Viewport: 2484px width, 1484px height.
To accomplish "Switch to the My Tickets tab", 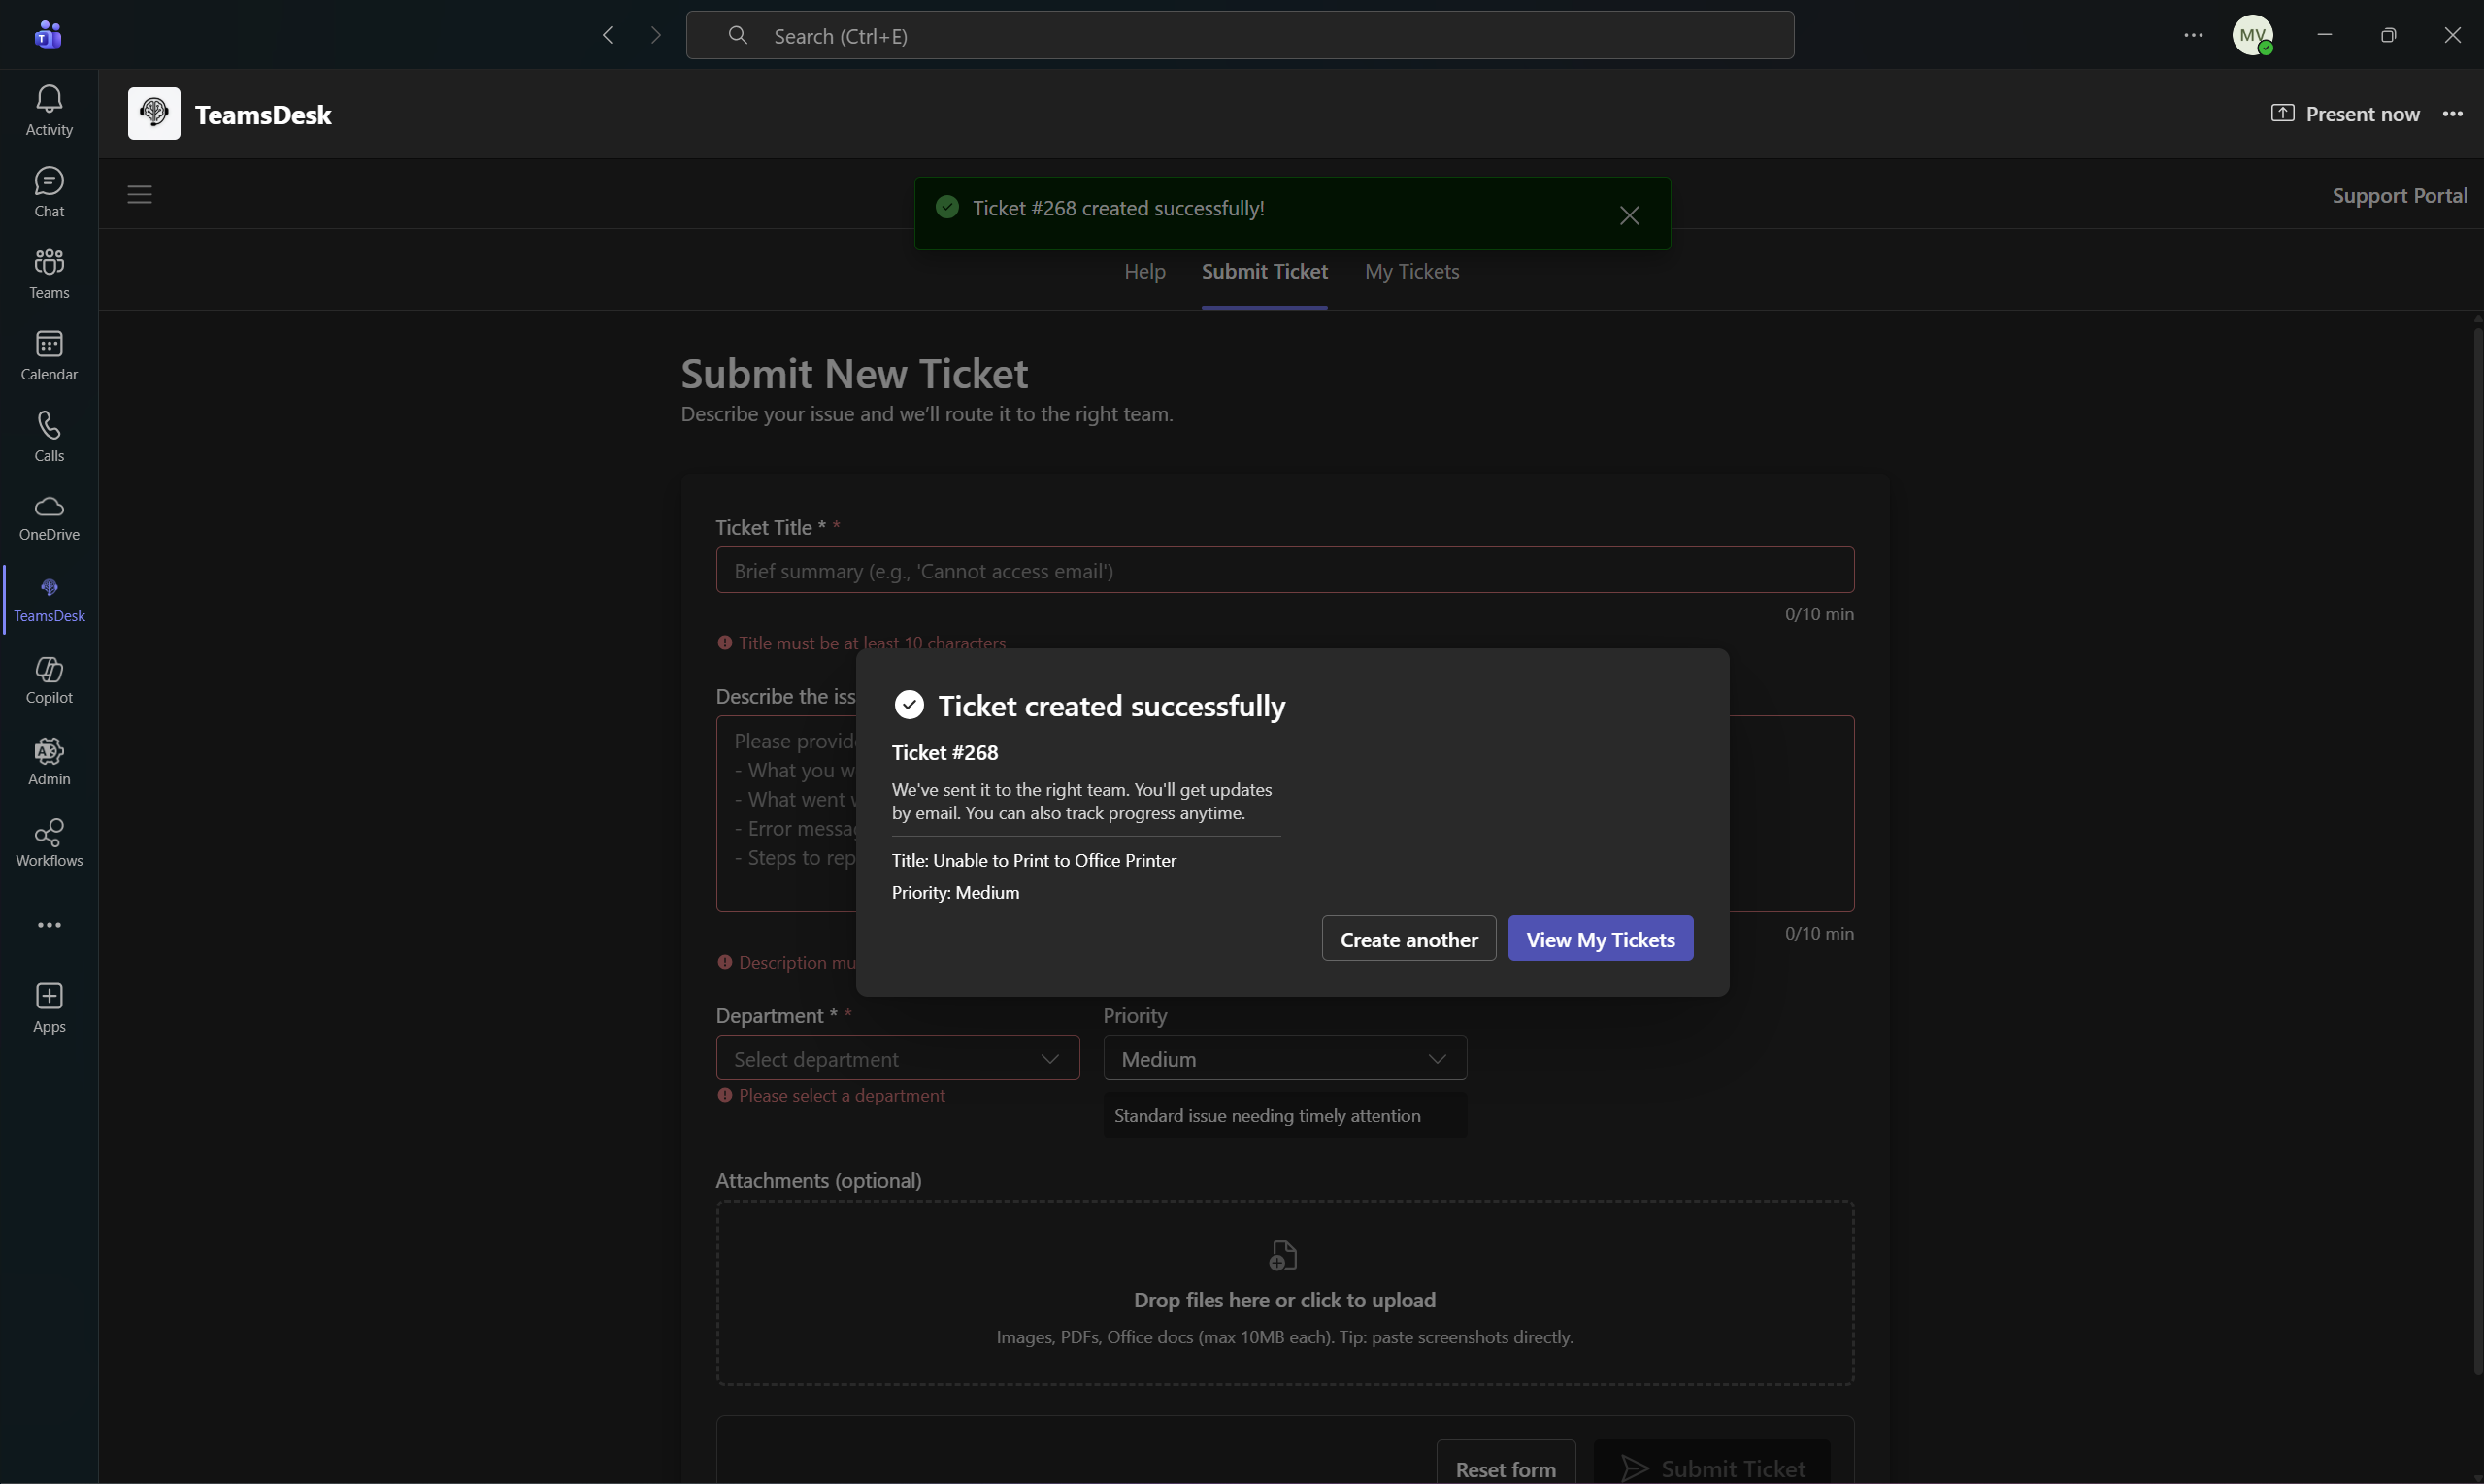I will click(1411, 271).
